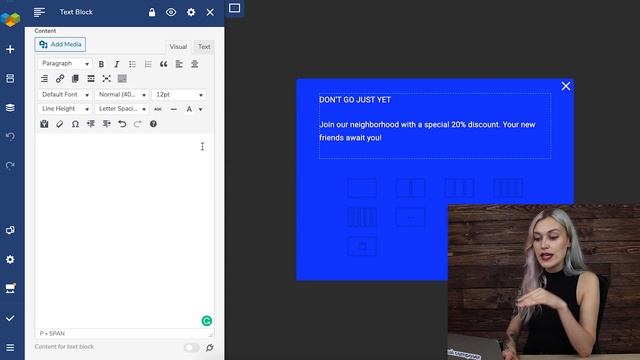Save with the checkmark sidebar icon
The height and width of the screenshot is (360, 640).
point(10,318)
